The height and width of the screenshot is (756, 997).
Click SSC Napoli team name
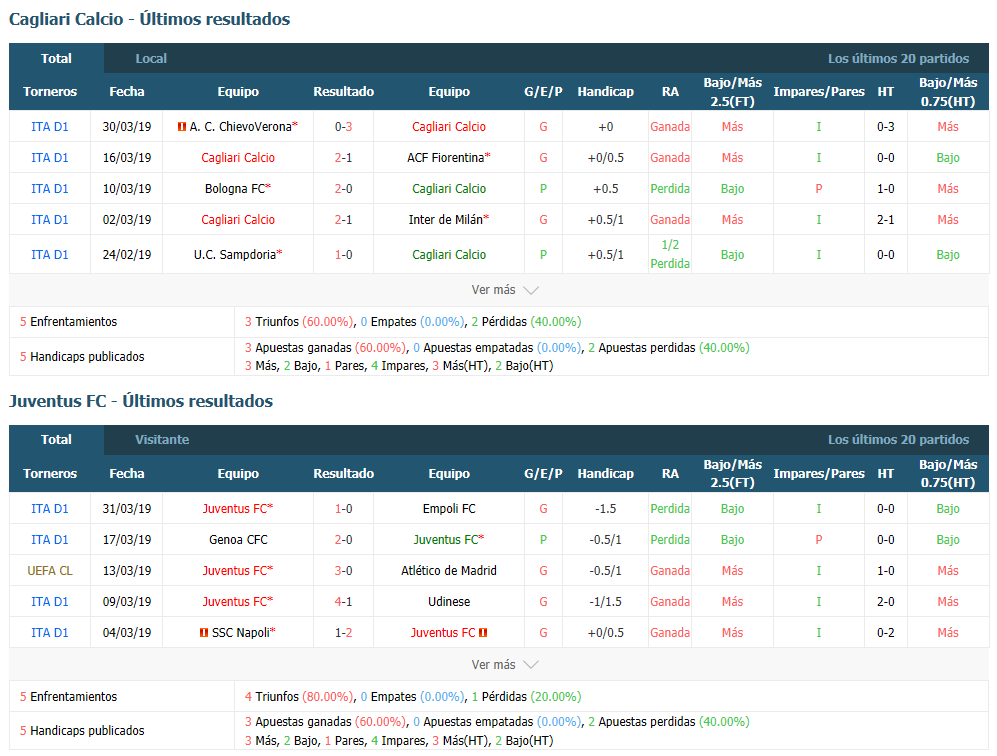pyautogui.click(x=241, y=633)
